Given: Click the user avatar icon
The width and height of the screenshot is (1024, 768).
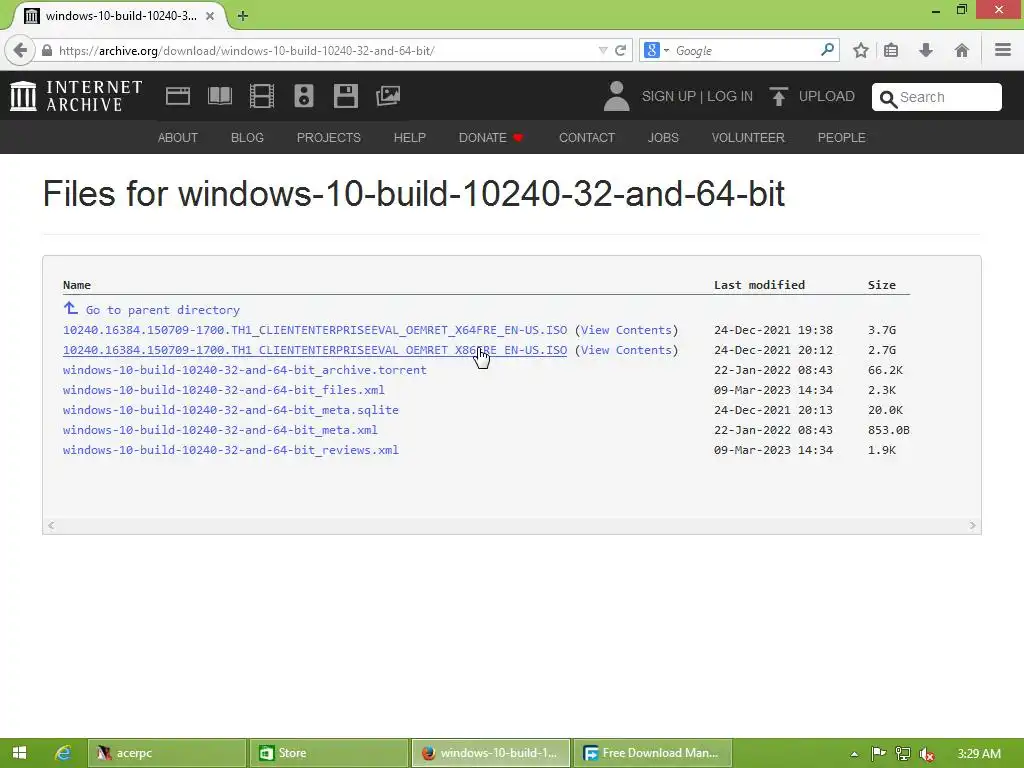Looking at the screenshot, I should point(616,96).
